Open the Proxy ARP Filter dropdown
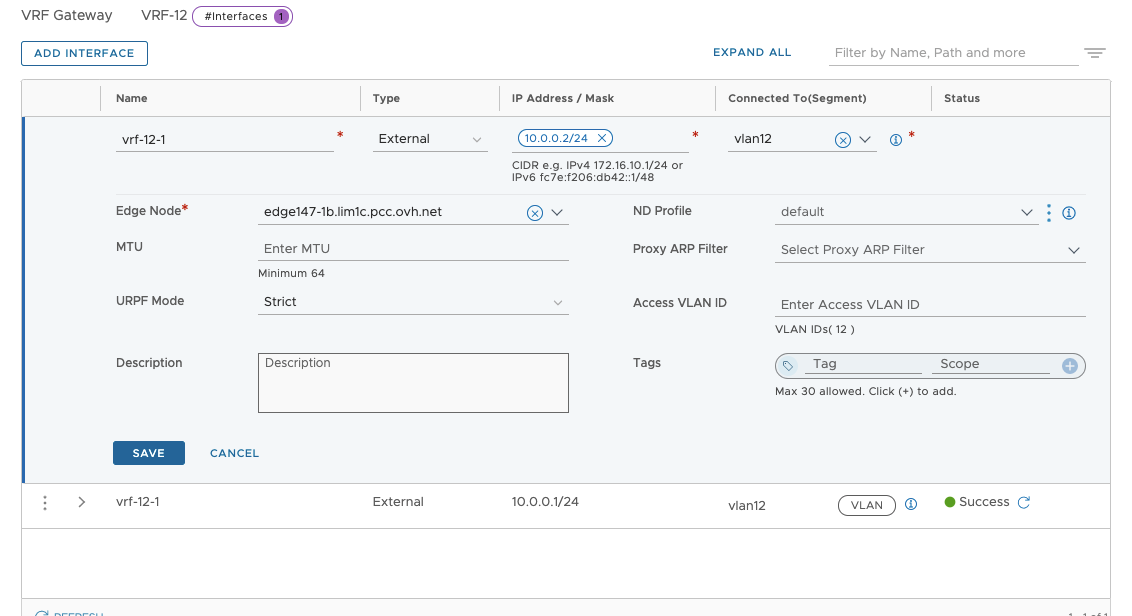Screen dimensions: 1132x616 [x=930, y=250]
